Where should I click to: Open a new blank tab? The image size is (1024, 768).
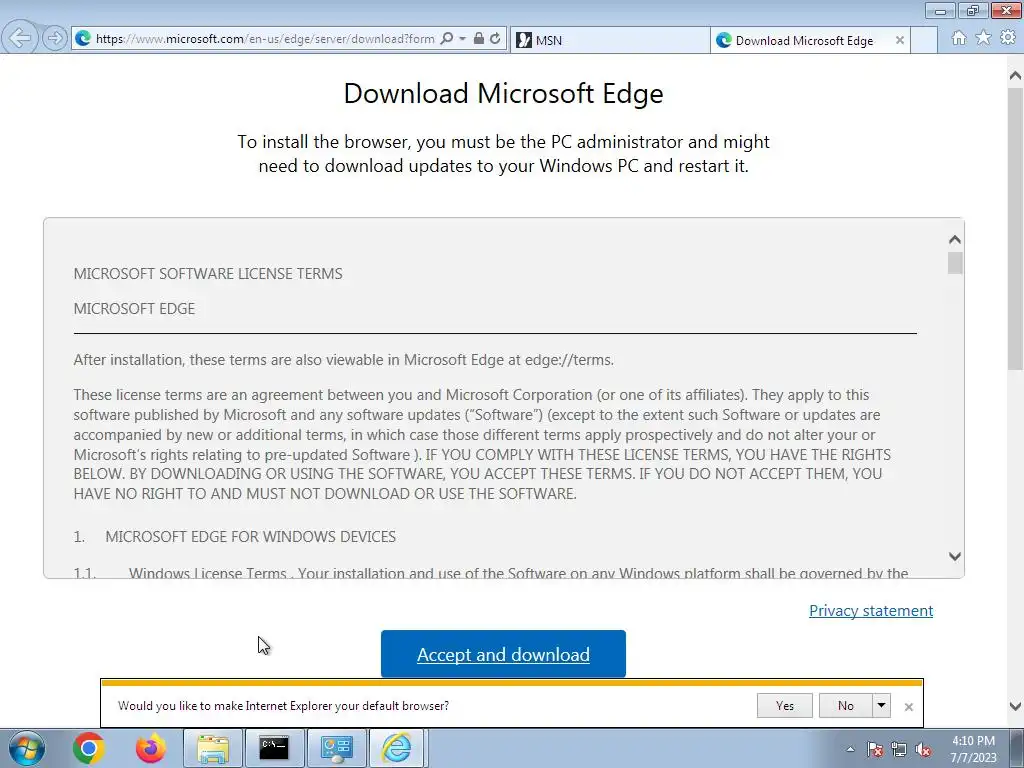click(924, 40)
